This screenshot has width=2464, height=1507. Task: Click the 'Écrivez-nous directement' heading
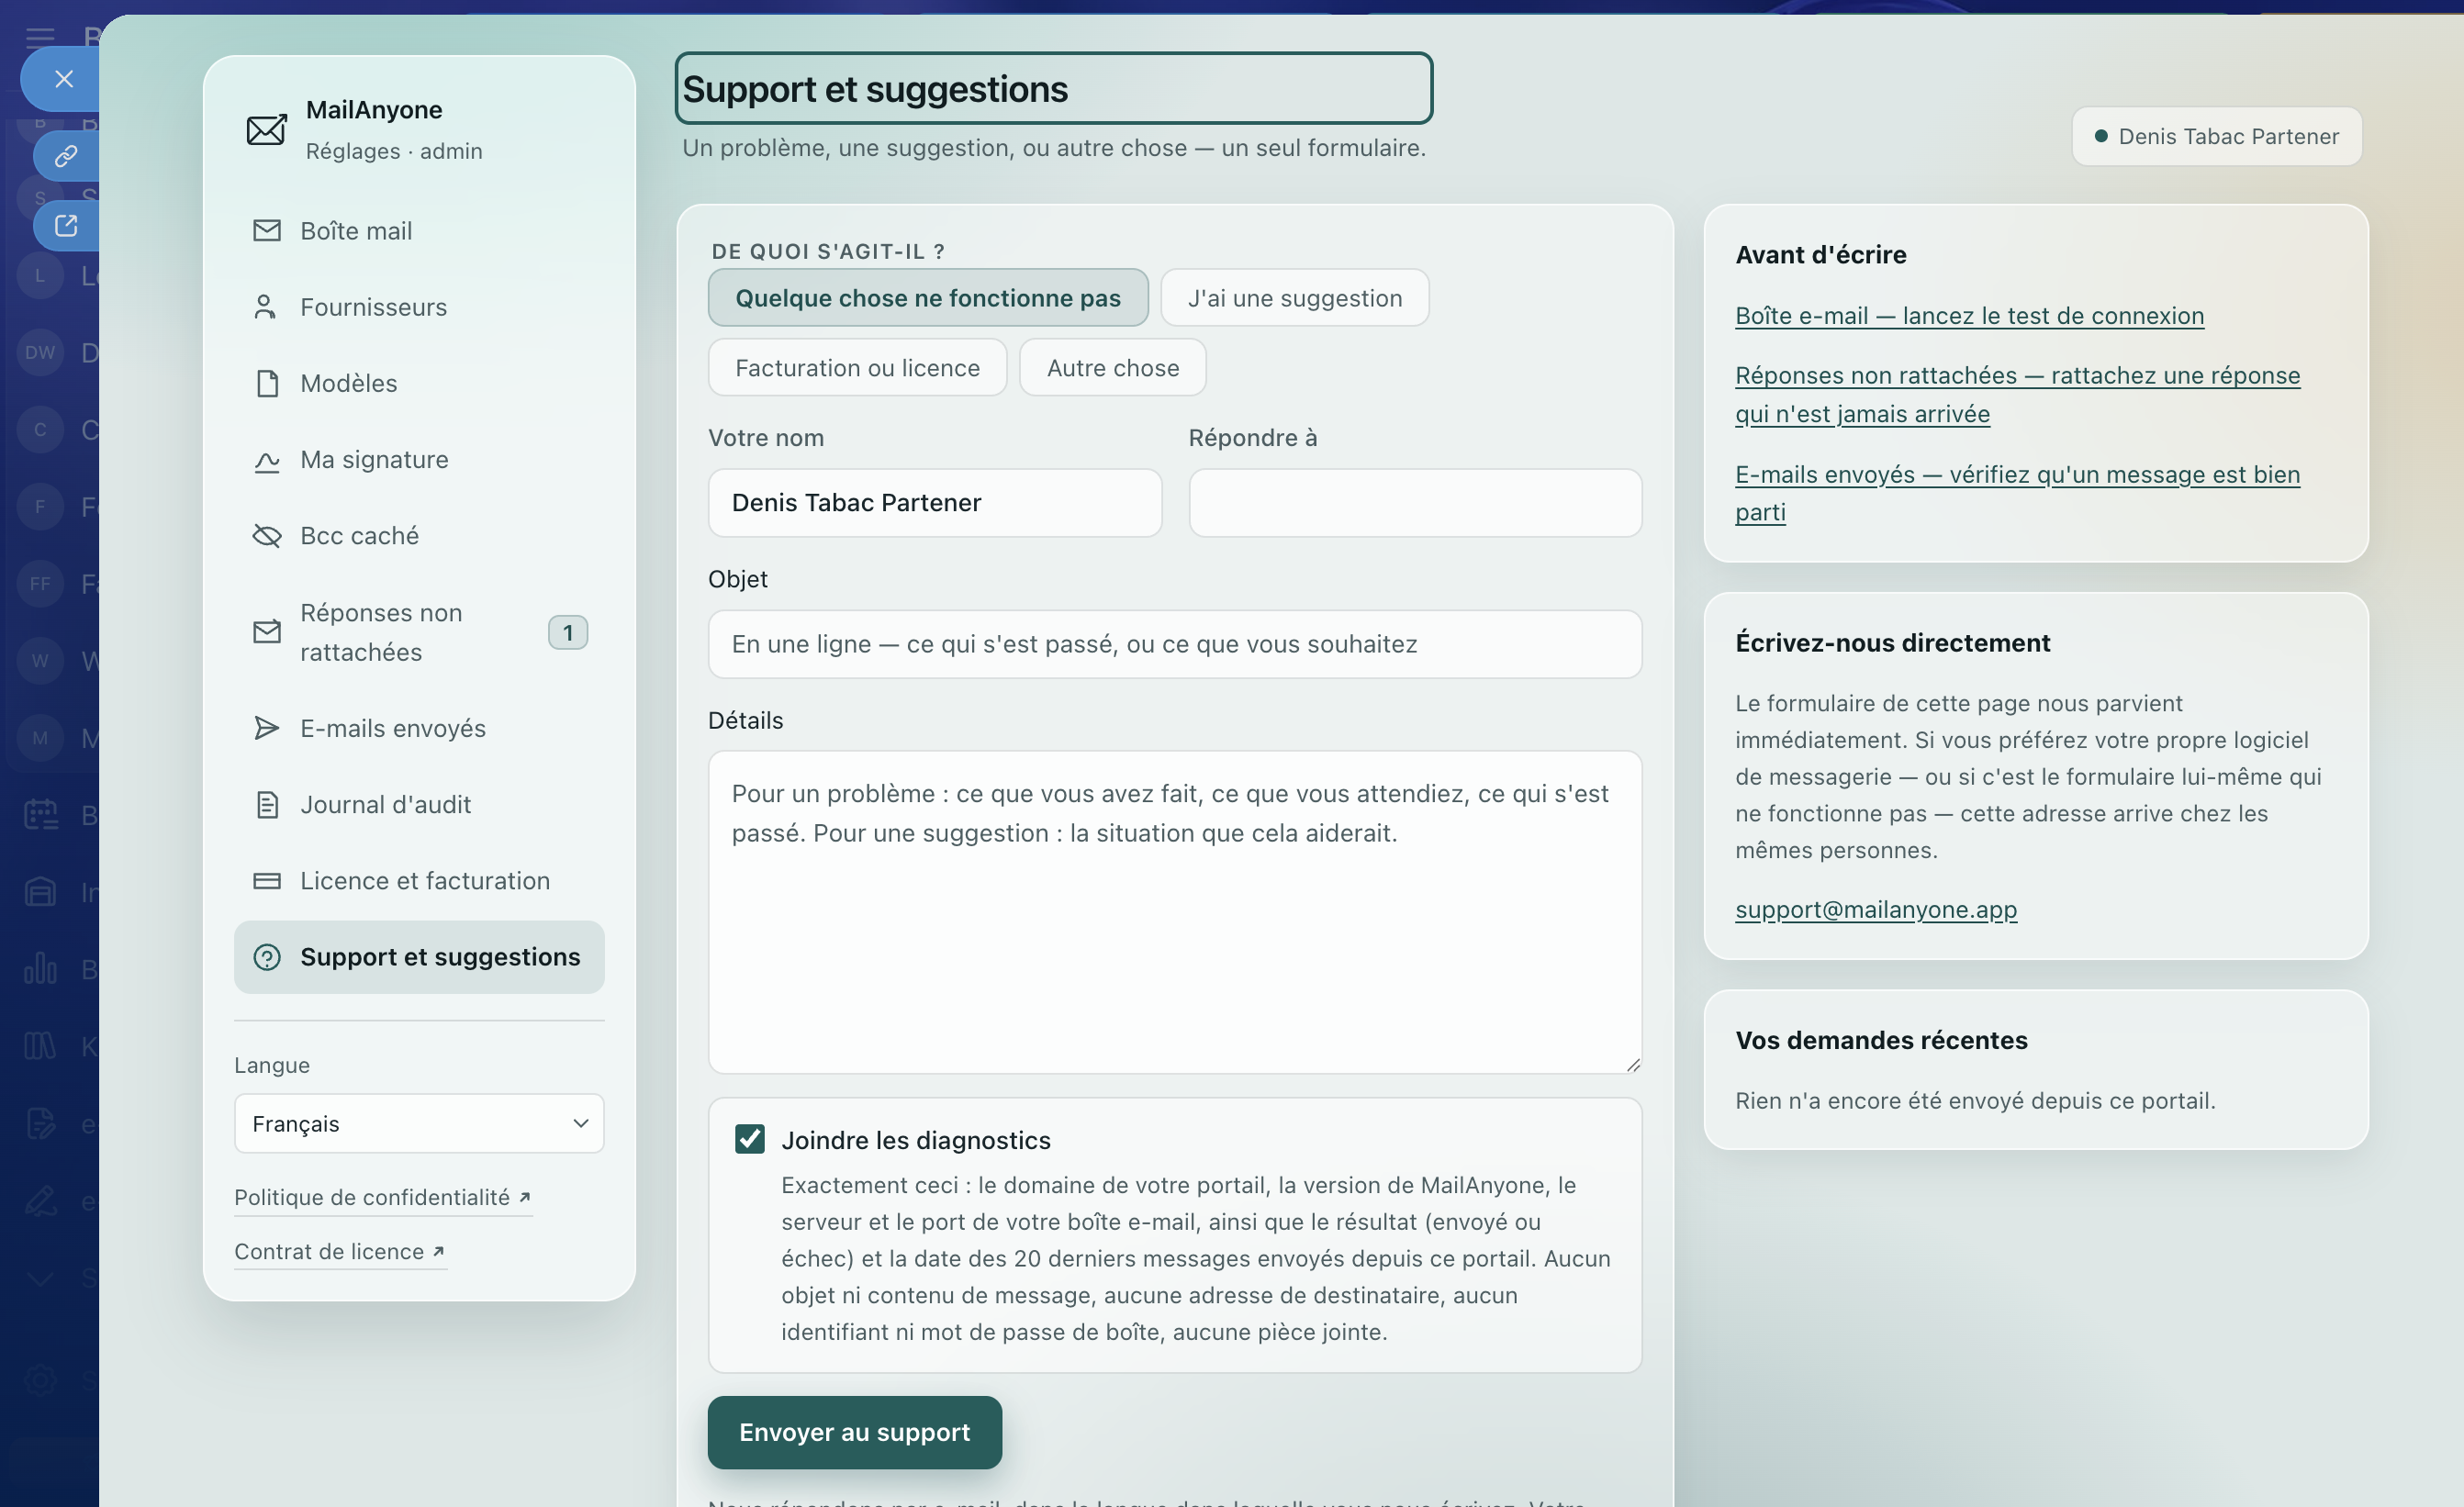[x=1893, y=643]
